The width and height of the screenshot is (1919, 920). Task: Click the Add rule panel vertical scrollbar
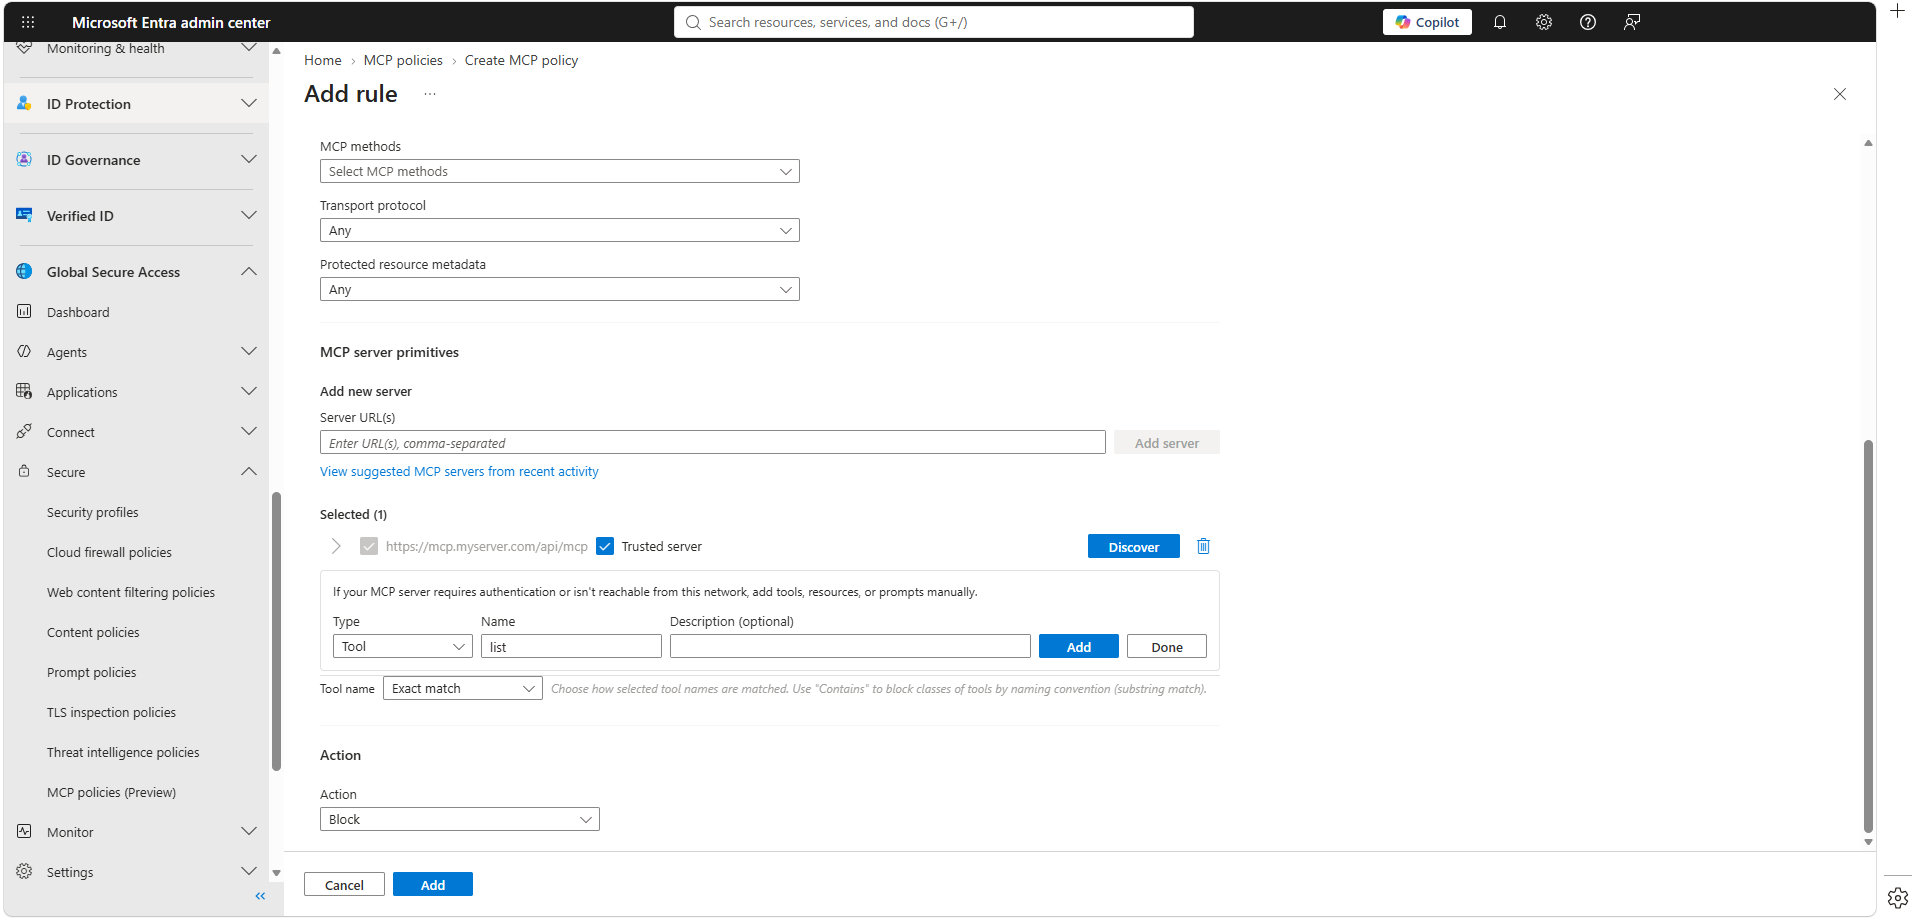coord(1868,636)
